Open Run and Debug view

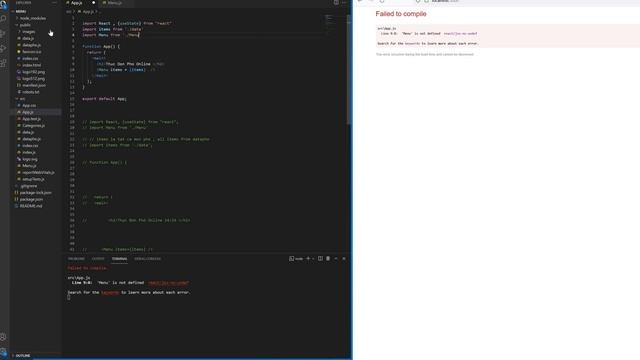coord(4,49)
